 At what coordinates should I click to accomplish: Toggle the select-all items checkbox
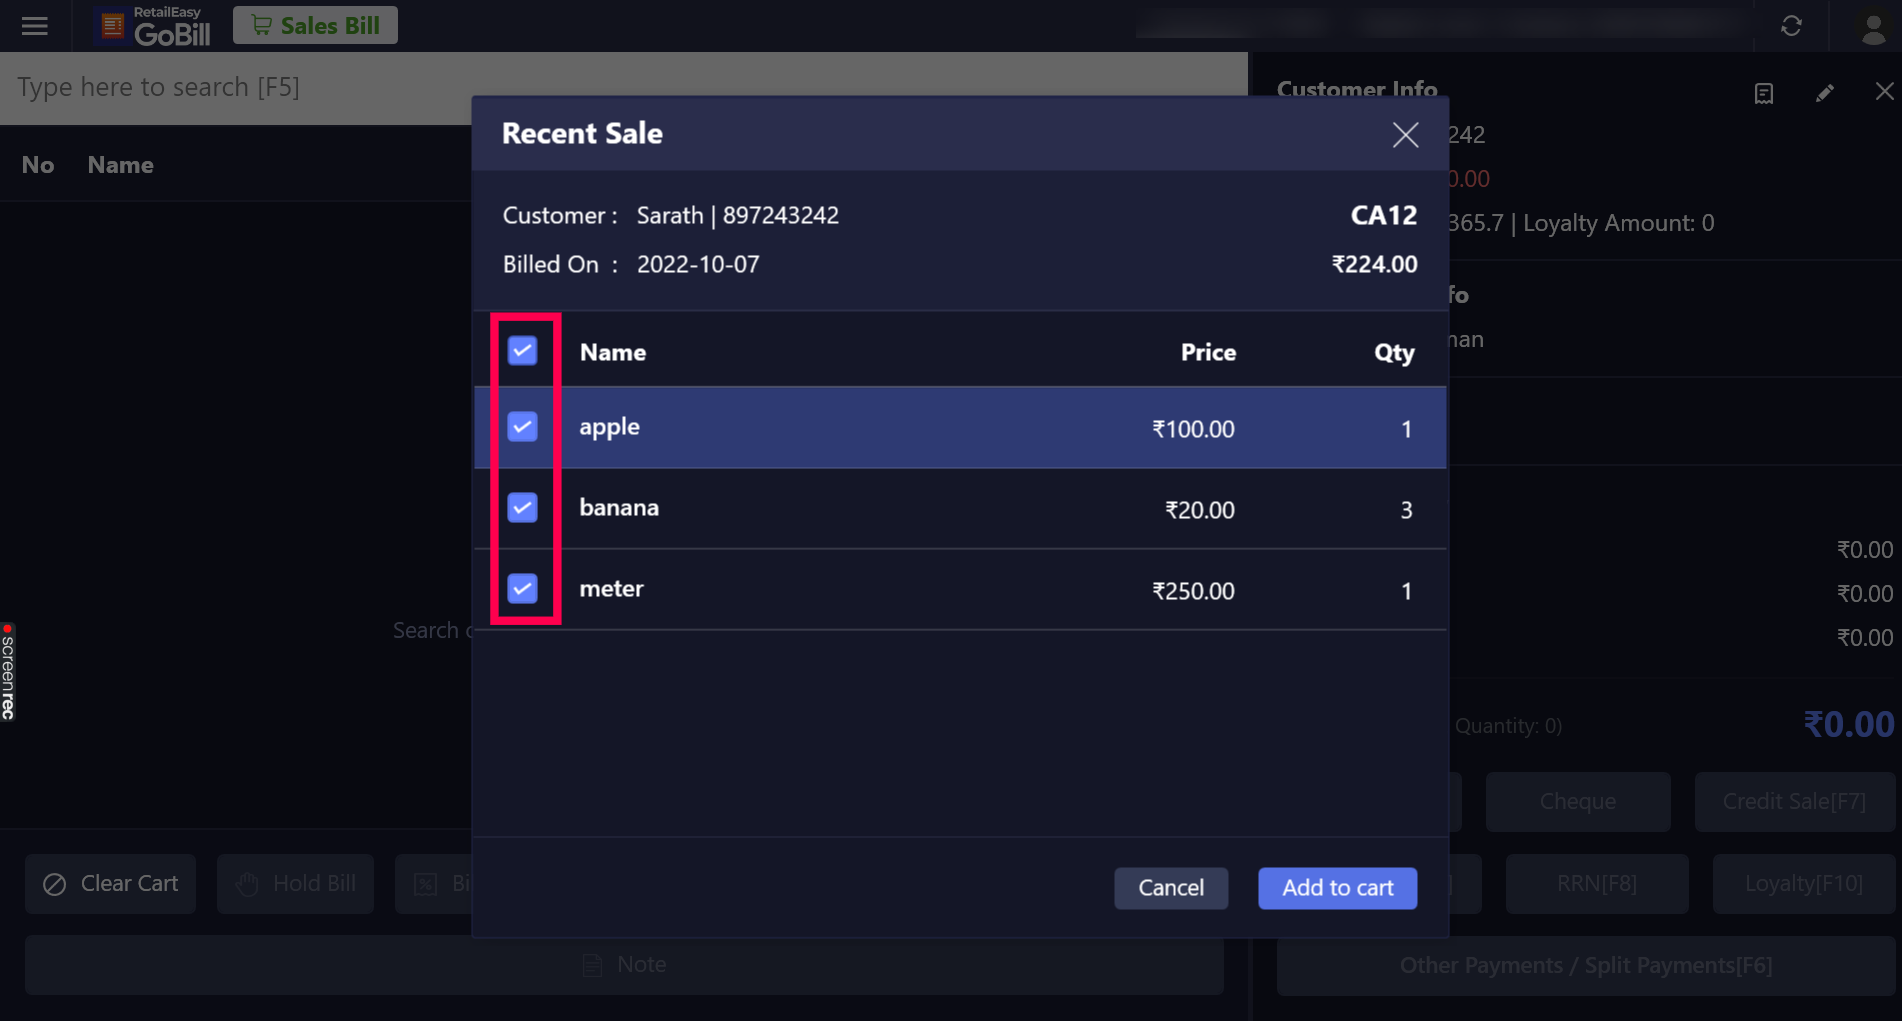pos(522,351)
